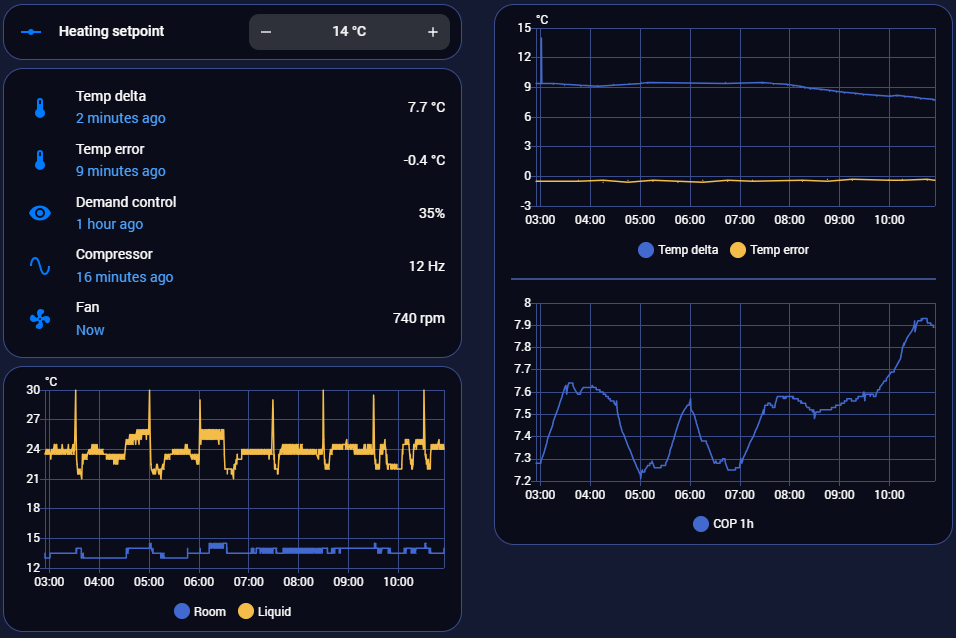Click the Temp delta thermometer icon
Screen dimensions: 956x638
[x=40, y=107]
